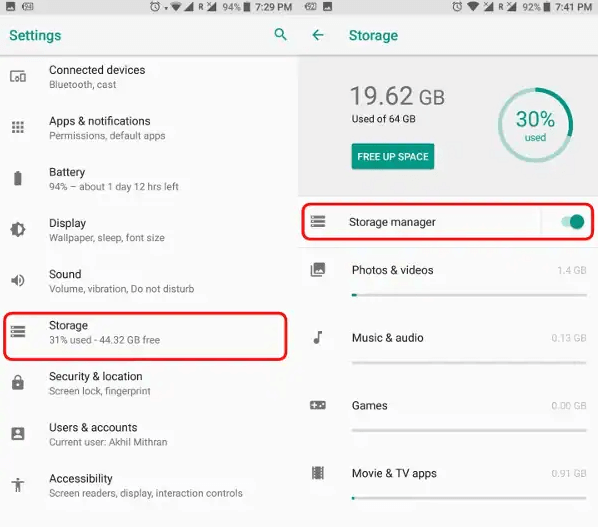Open Security & location settings
The image size is (598, 527).
click(x=149, y=383)
